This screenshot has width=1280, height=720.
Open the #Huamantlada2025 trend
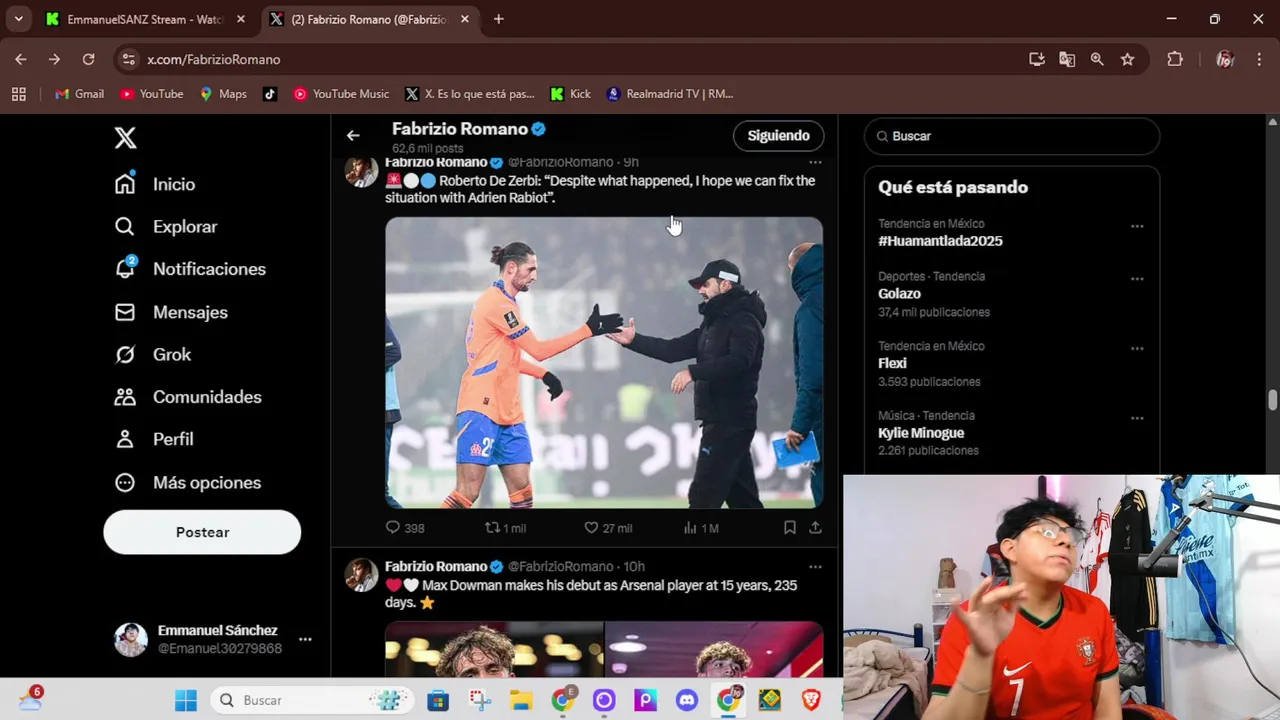[940, 241]
